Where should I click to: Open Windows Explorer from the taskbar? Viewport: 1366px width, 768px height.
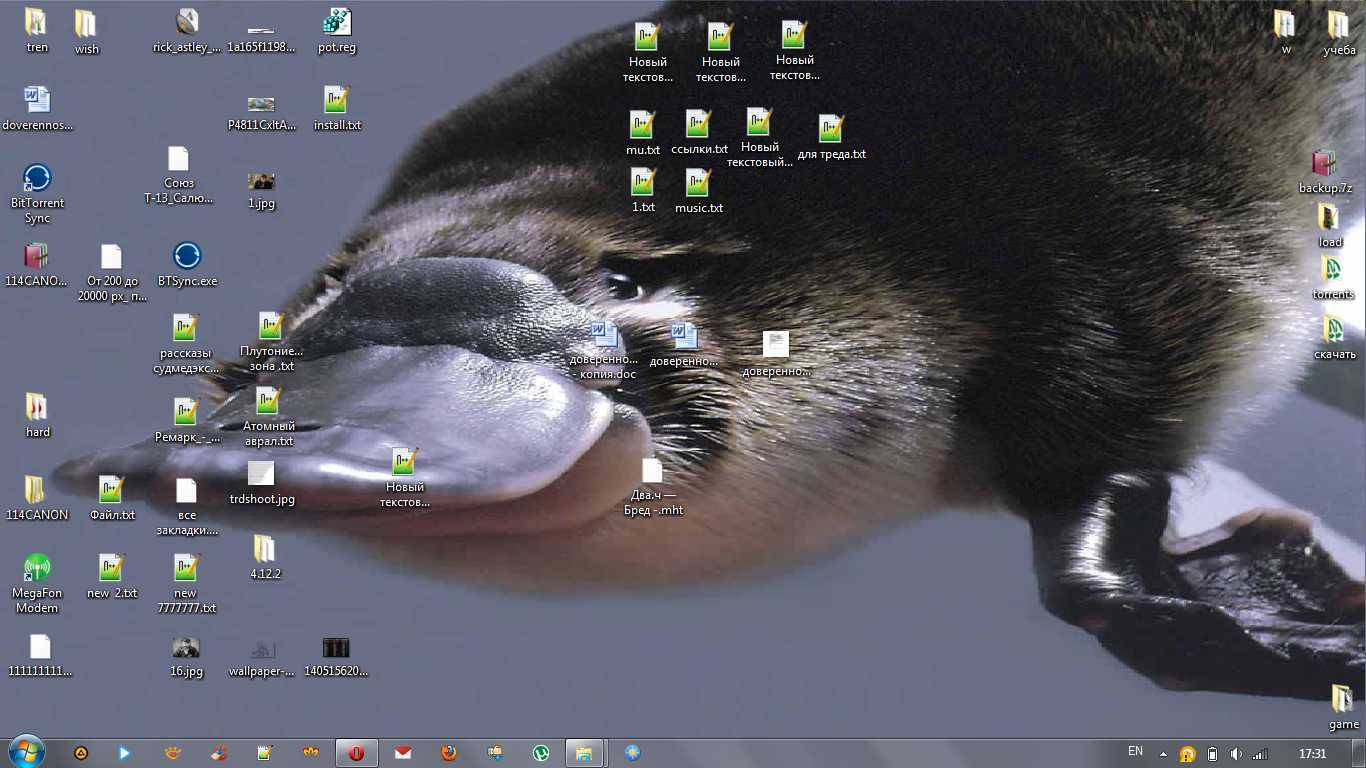(584, 753)
